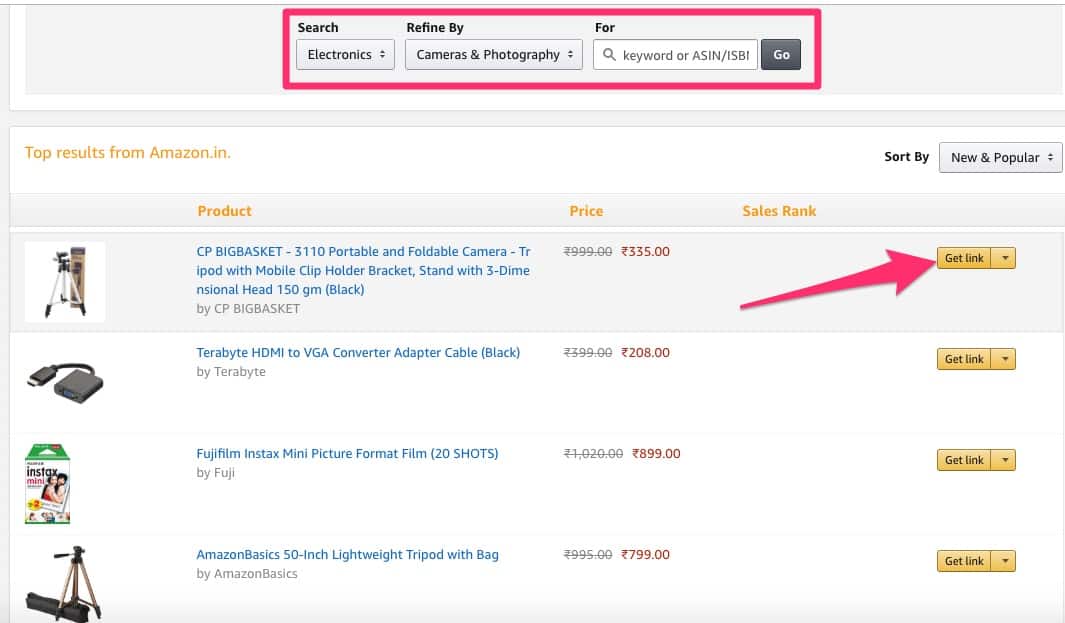Image resolution: width=1065 pixels, height=623 pixels.
Task: Click the CP BIGBASKET tripod thumbnail
Action: click(65, 282)
